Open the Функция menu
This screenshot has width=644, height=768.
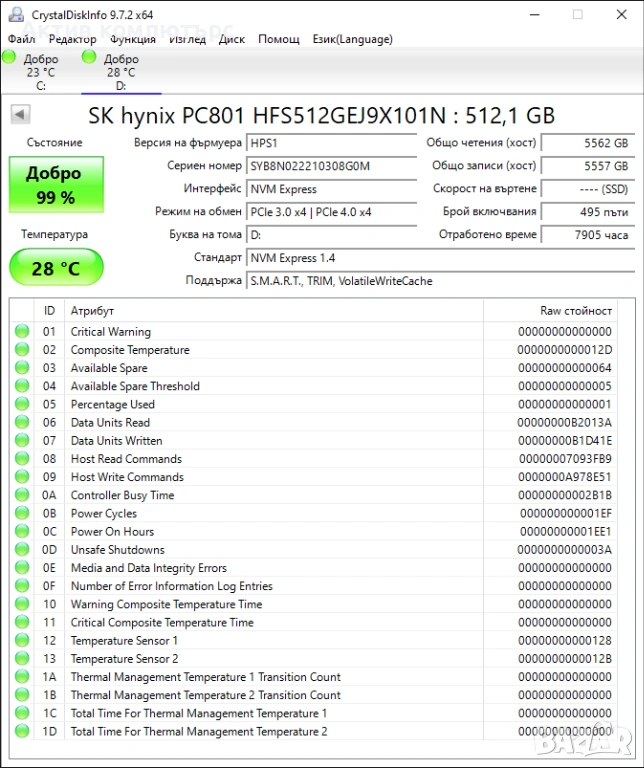(133, 39)
